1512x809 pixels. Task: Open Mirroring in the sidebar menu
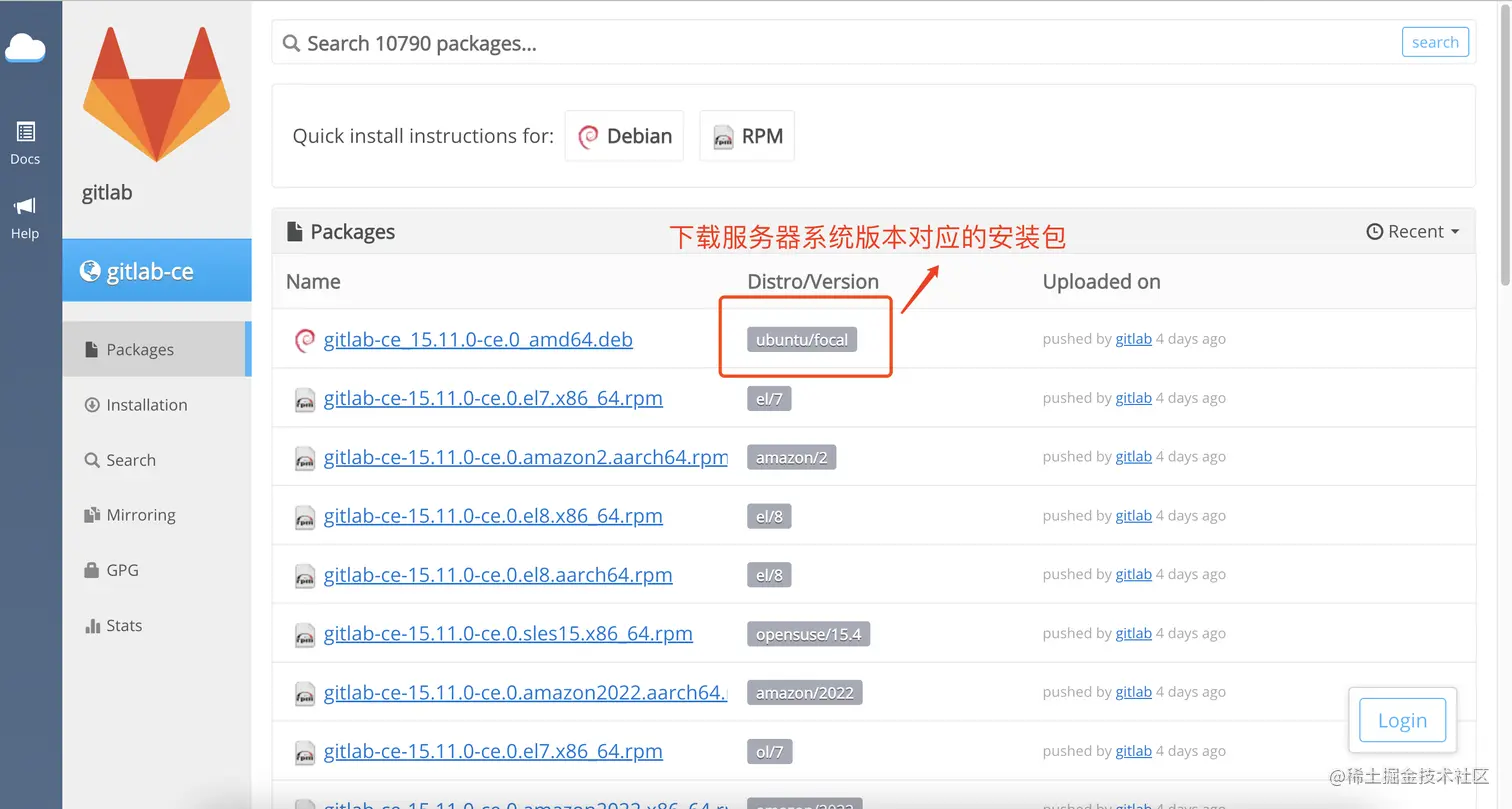click(128, 515)
